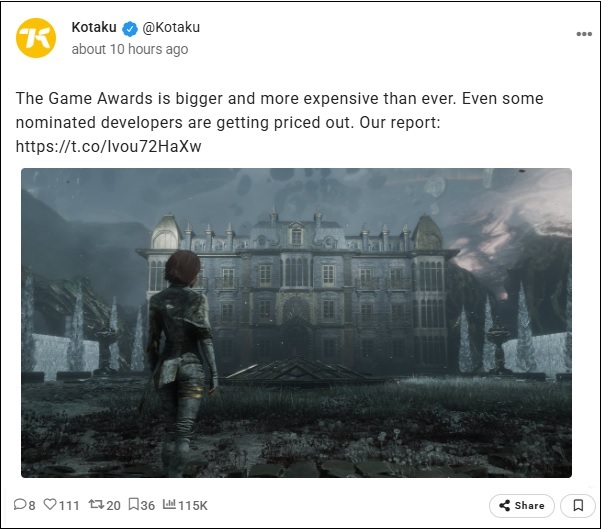Screen dimensions: 602x529
Task: Click the blue verified checkmark badge
Action: (130, 29)
